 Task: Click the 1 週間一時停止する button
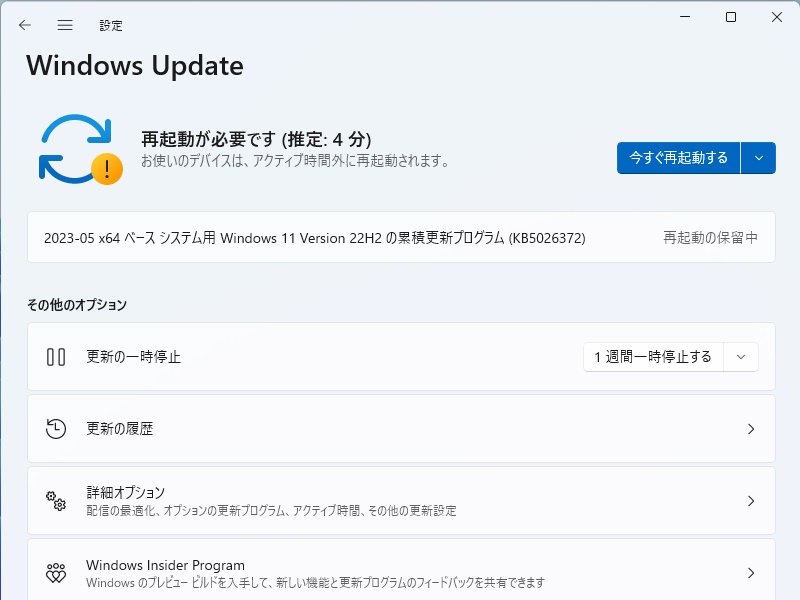click(x=653, y=357)
